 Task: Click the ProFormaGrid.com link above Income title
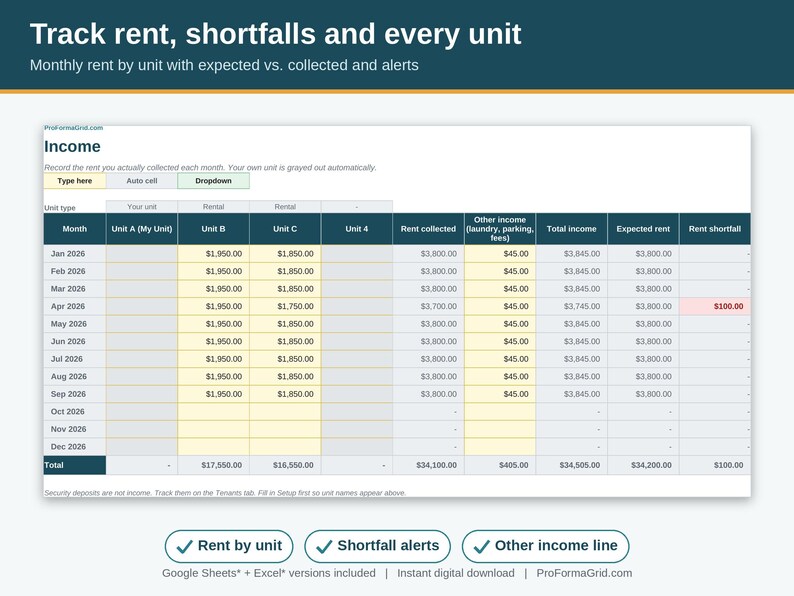[x=73, y=128]
